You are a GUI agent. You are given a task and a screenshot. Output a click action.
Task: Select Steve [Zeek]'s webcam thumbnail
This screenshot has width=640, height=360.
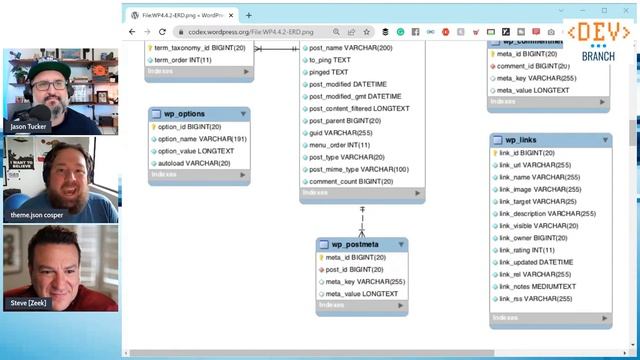point(61,268)
